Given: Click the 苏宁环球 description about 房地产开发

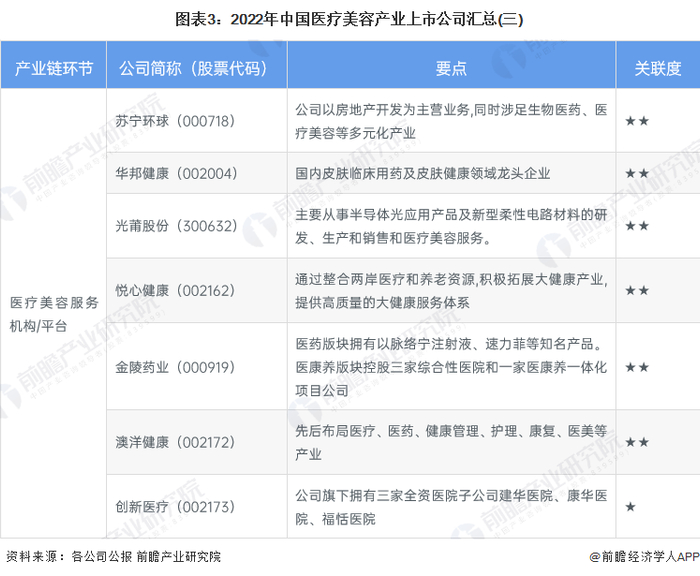Looking at the screenshot, I should point(451,121).
